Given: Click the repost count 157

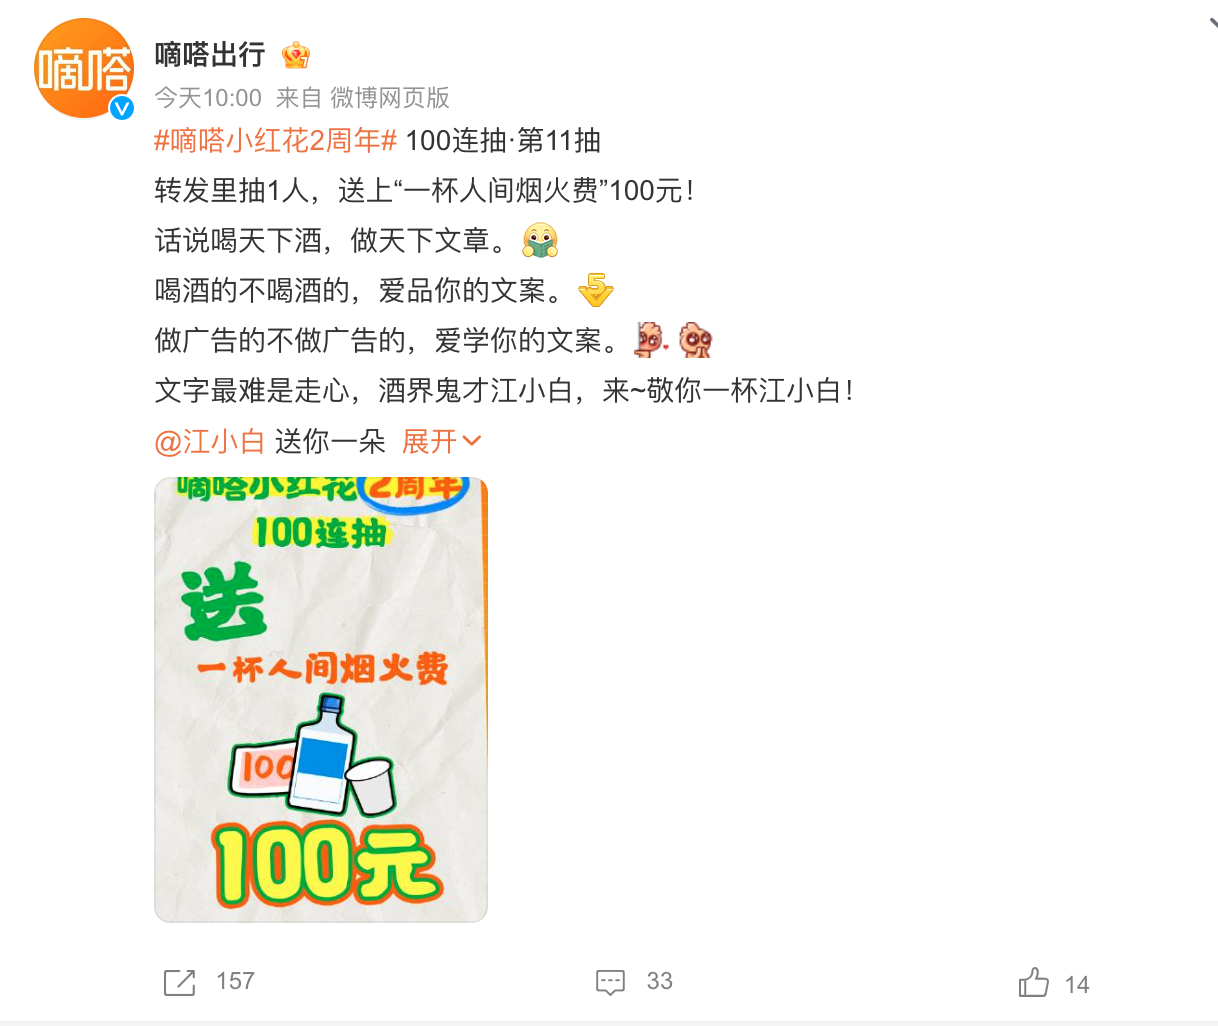Looking at the screenshot, I should point(235,981).
